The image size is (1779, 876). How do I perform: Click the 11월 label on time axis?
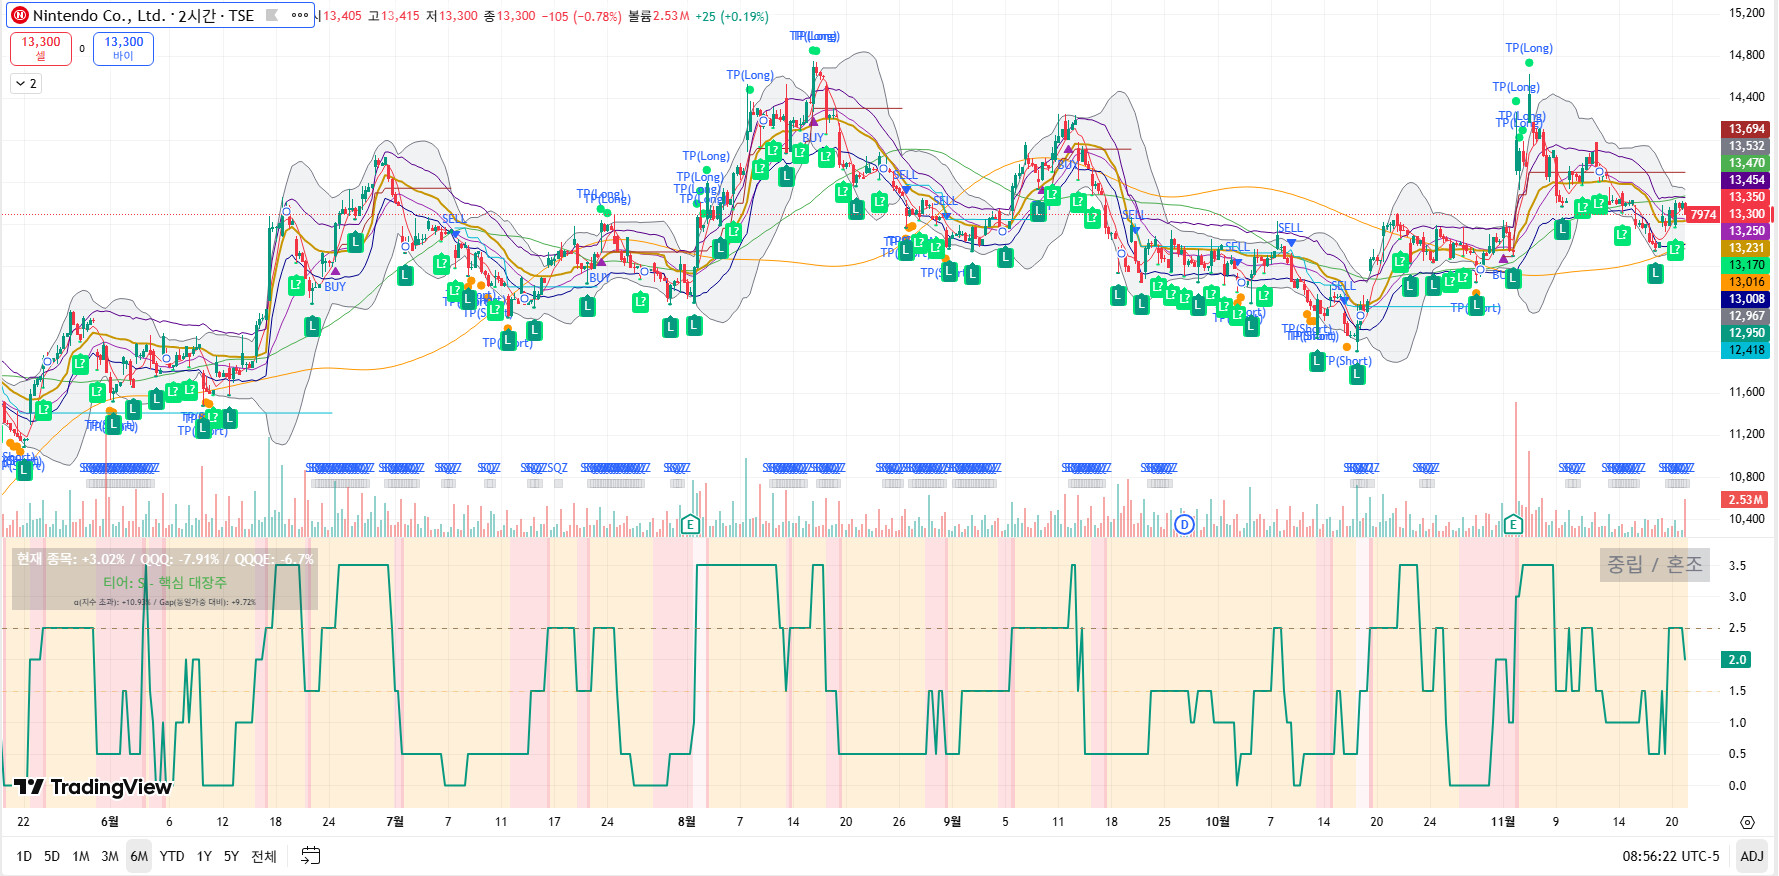[x=1502, y=822]
